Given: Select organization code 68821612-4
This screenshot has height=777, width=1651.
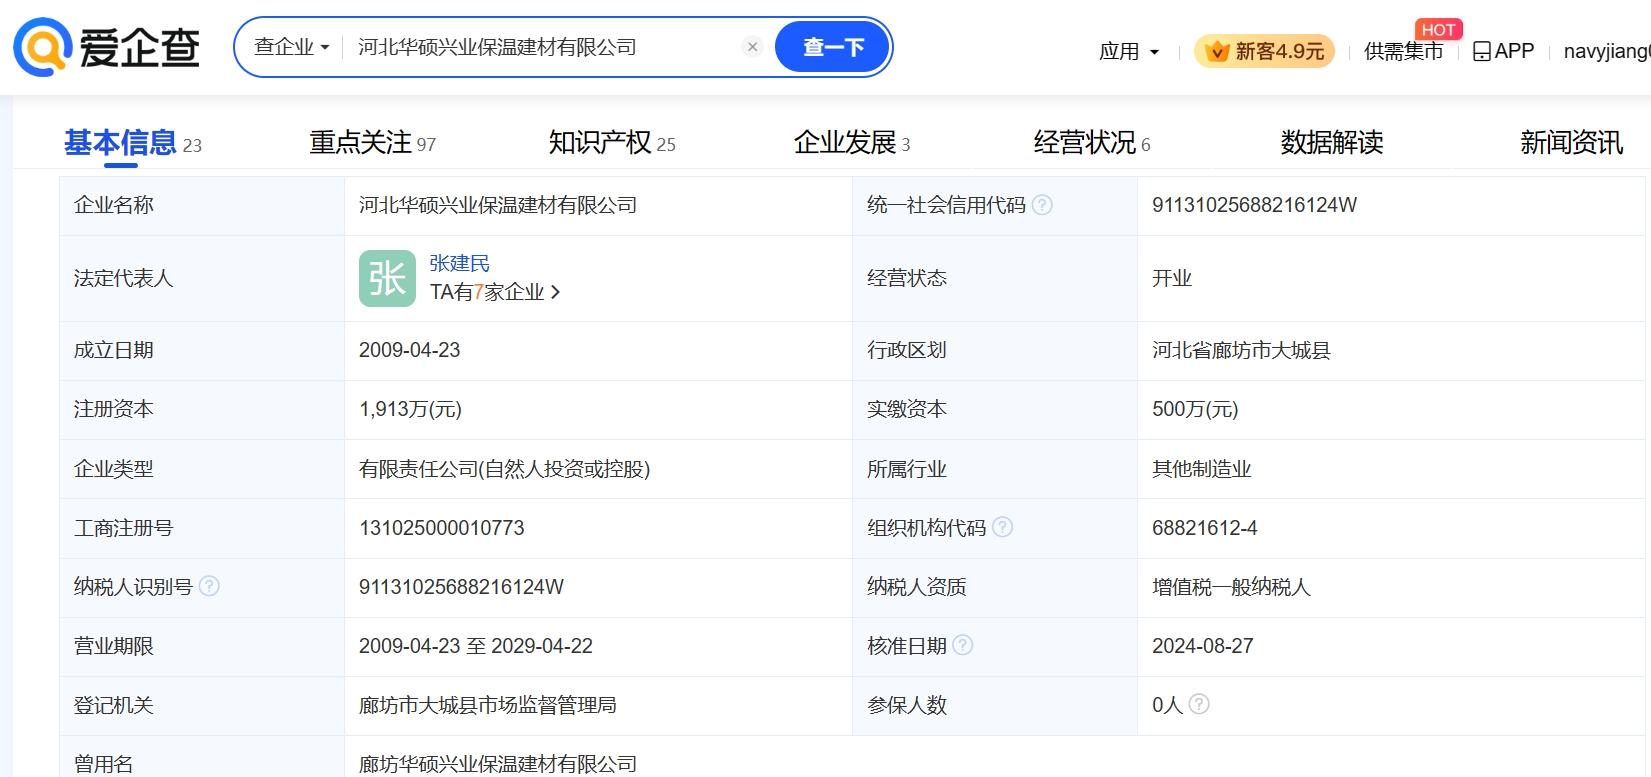Looking at the screenshot, I should click(1204, 528).
